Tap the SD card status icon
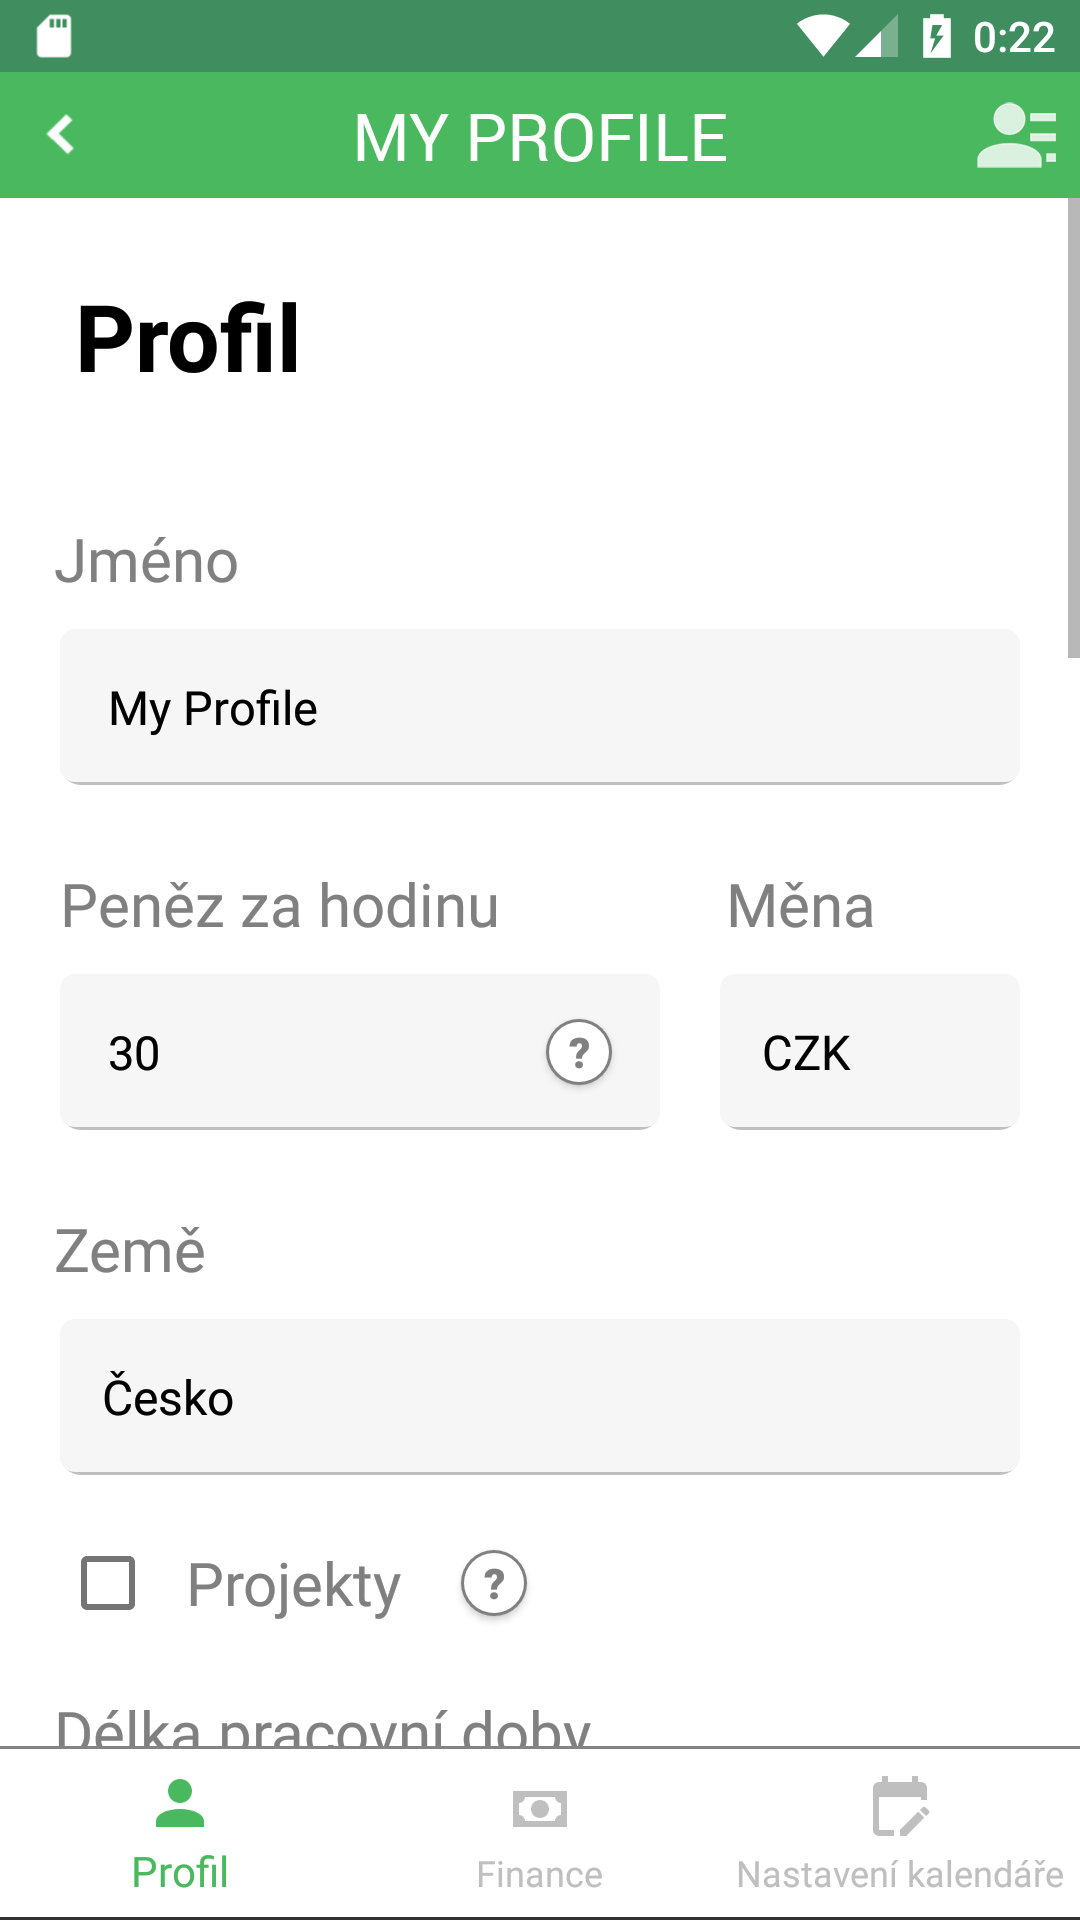The image size is (1080, 1920). [54, 37]
